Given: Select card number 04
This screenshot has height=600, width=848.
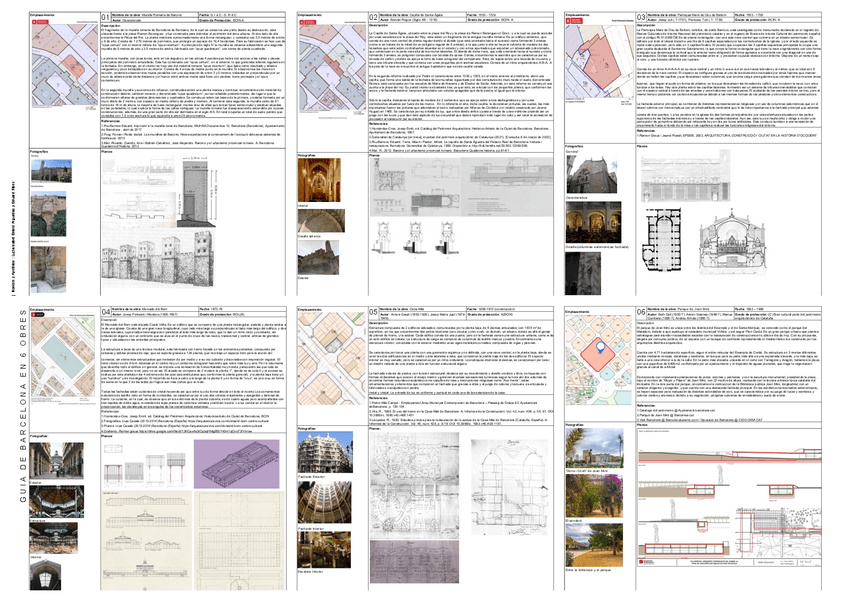Looking at the screenshot, I should coord(105,312).
